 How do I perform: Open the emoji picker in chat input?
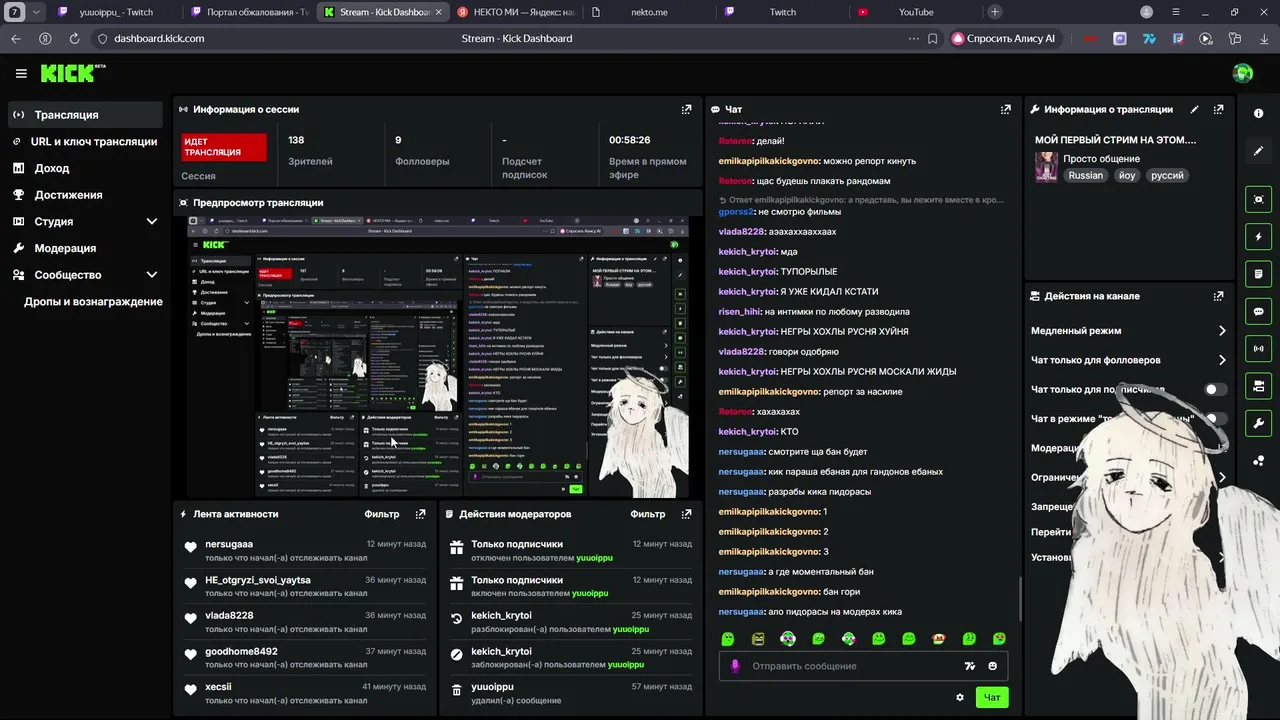pos(992,666)
